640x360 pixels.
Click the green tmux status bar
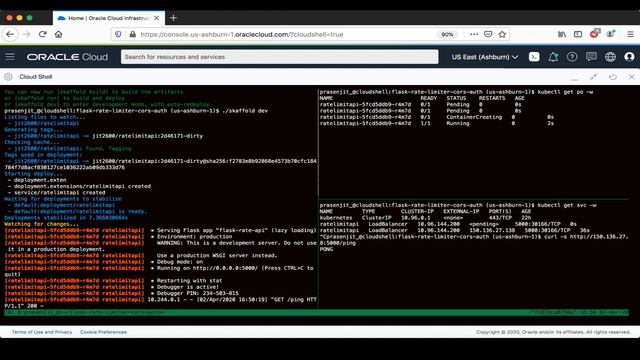(316, 312)
